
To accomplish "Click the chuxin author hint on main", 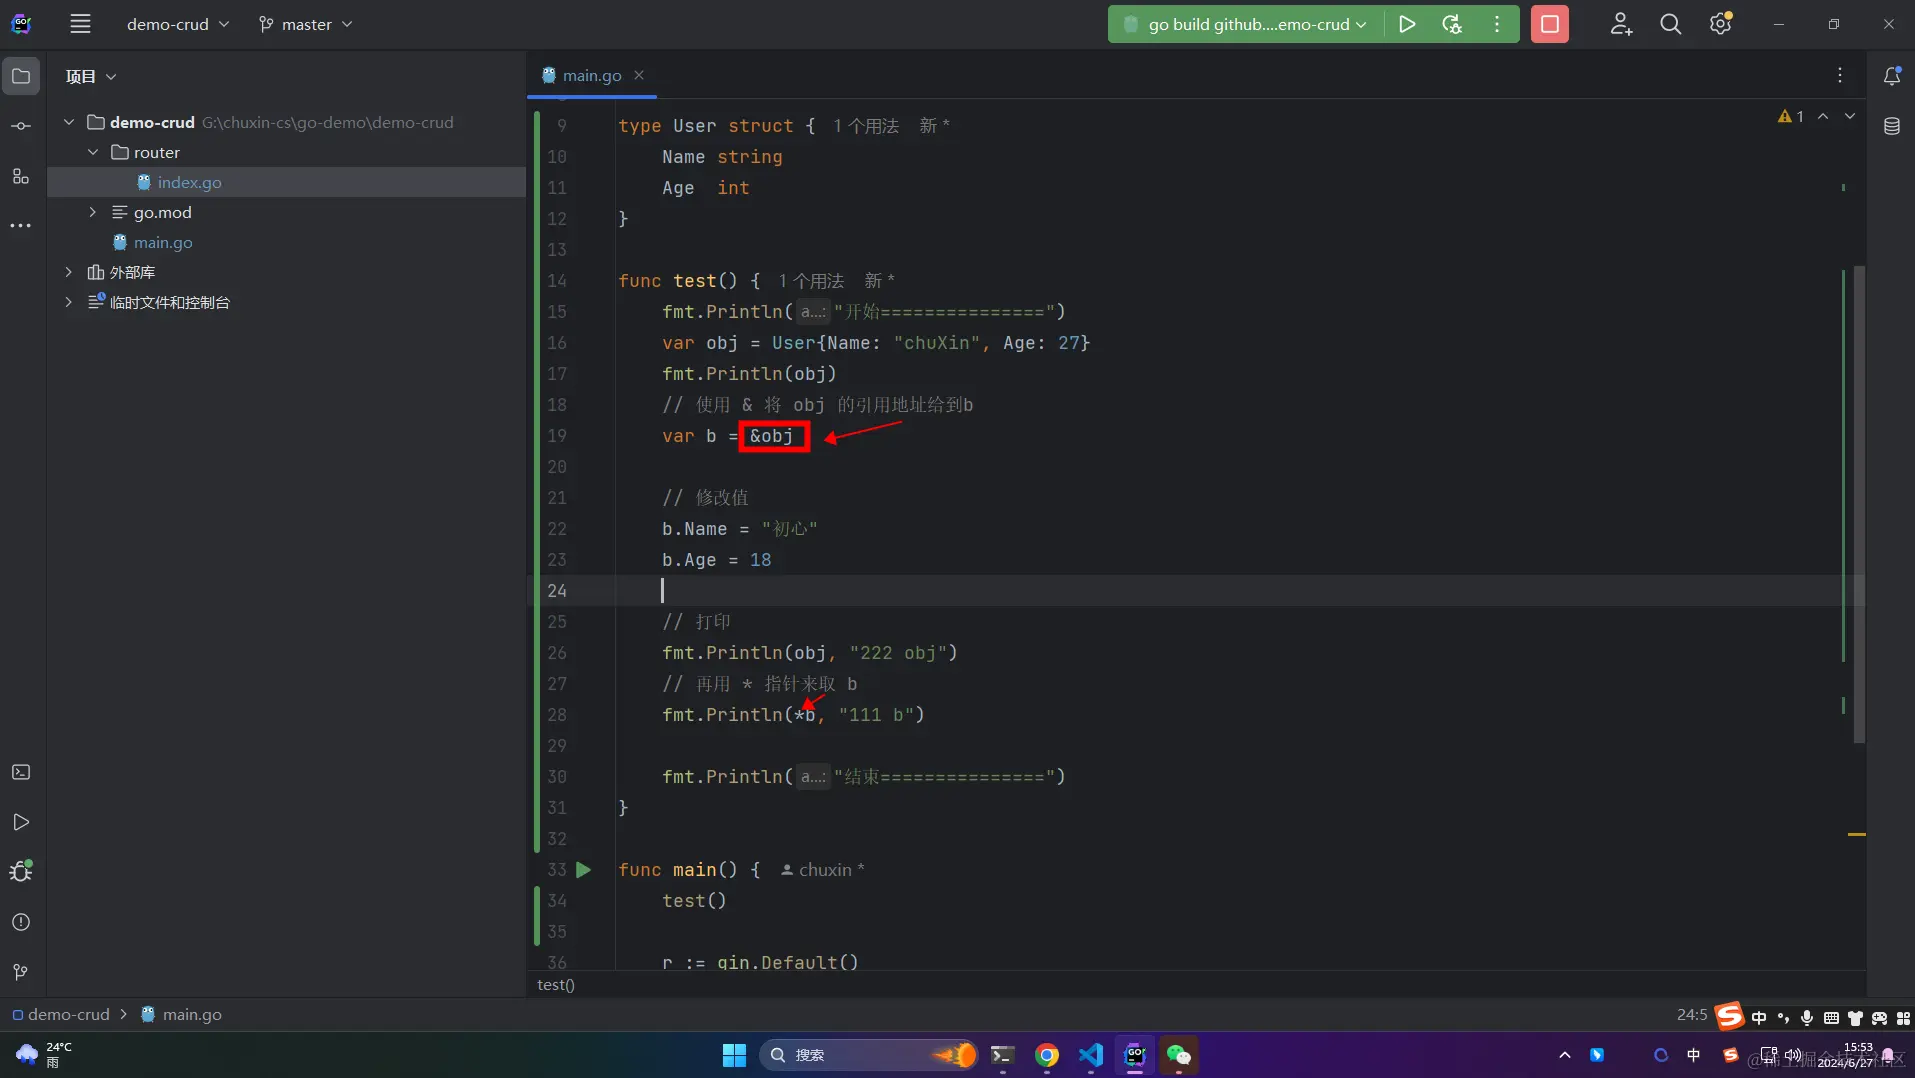I will coord(822,870).
